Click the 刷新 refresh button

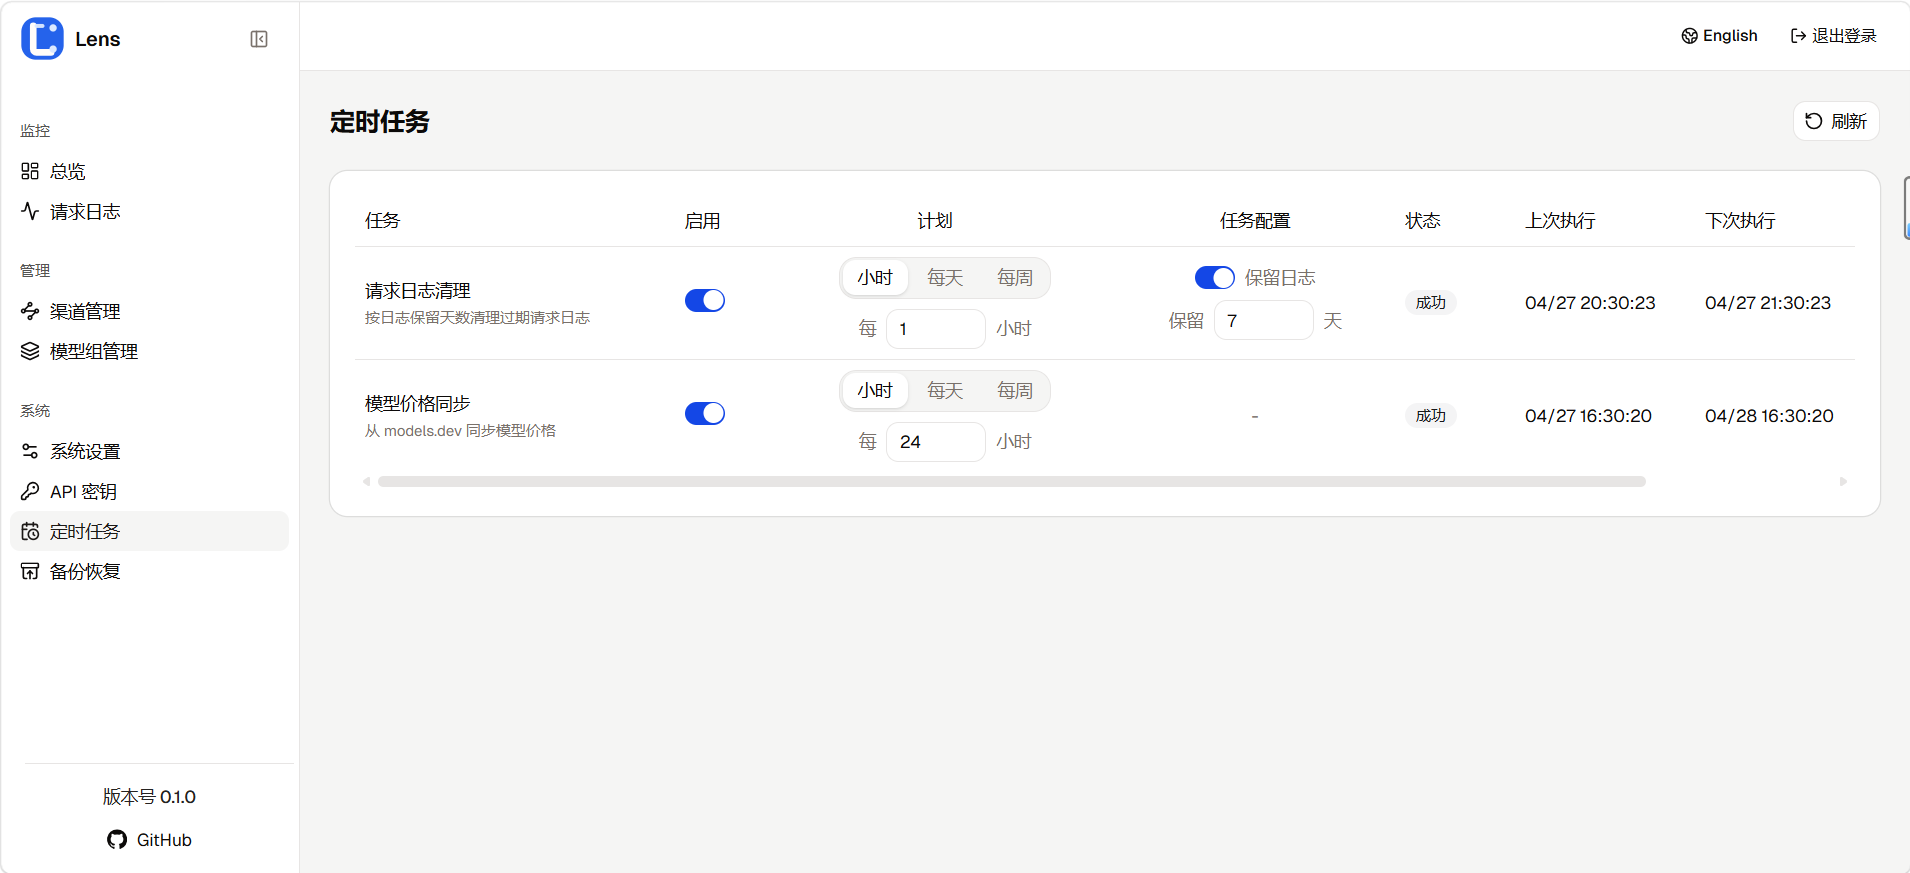tap(1836, 121)
